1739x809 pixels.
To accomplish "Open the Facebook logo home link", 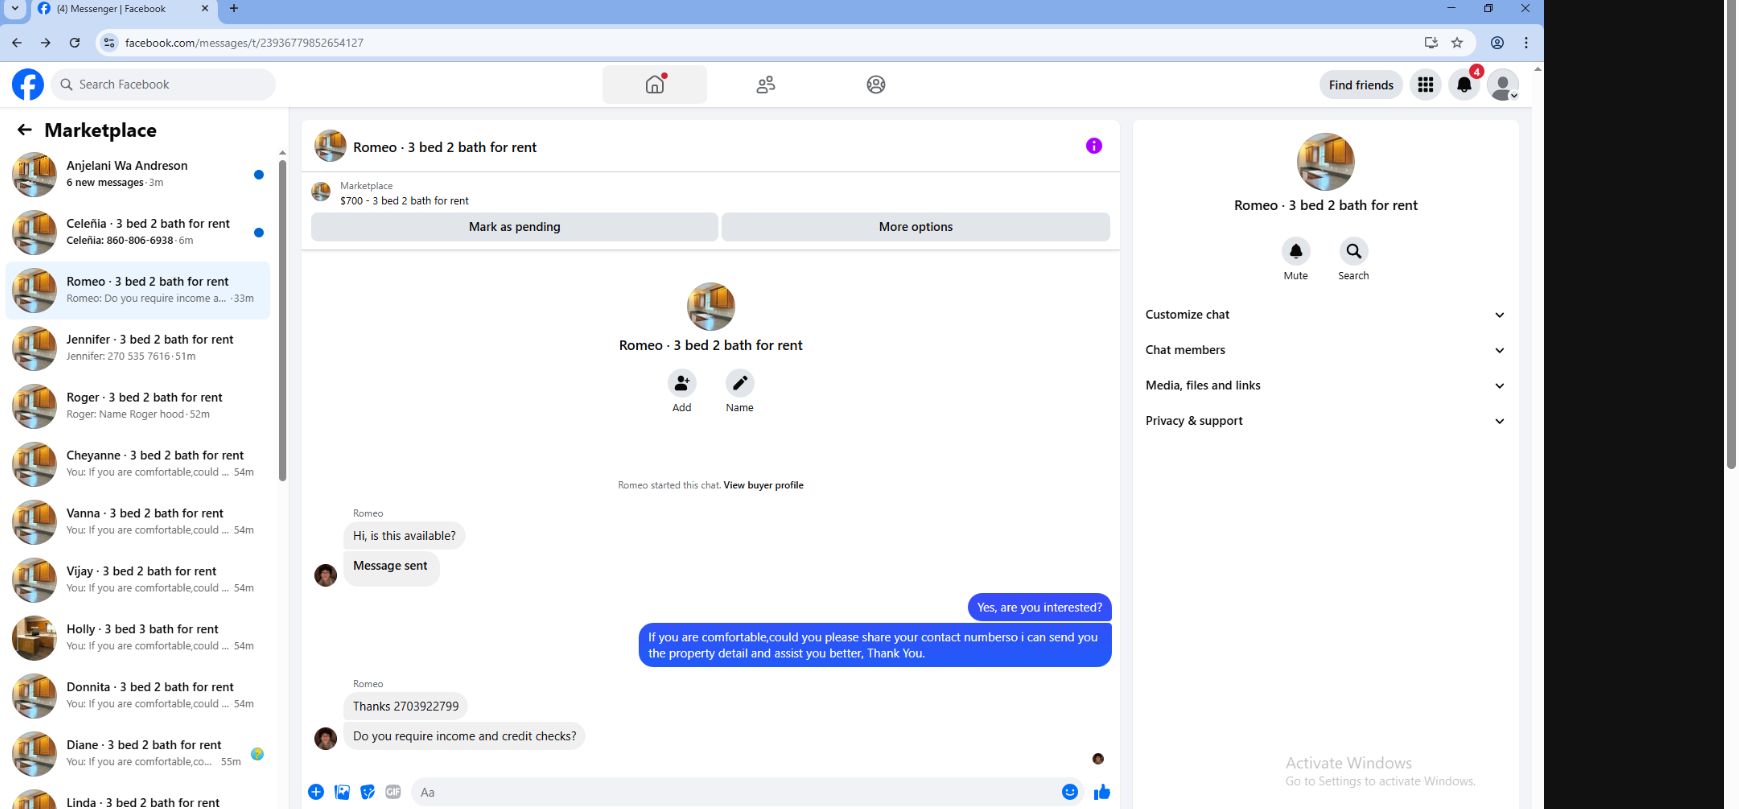I will tap(28, 84).
